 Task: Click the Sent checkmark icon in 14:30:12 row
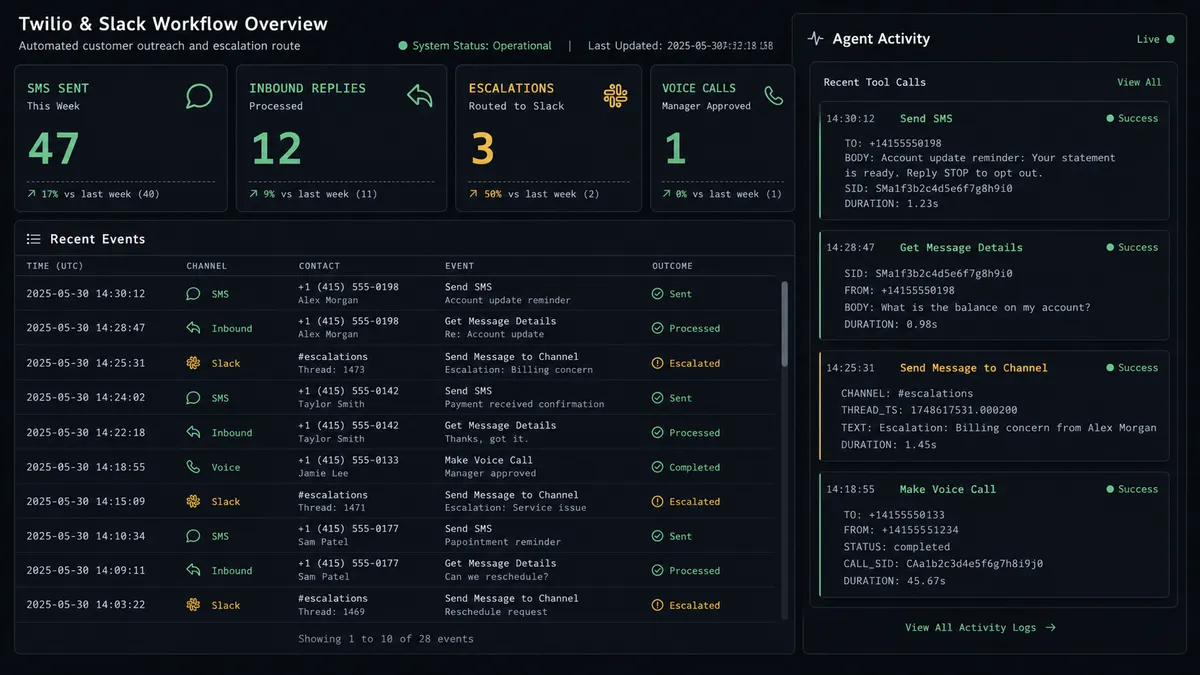657,294
